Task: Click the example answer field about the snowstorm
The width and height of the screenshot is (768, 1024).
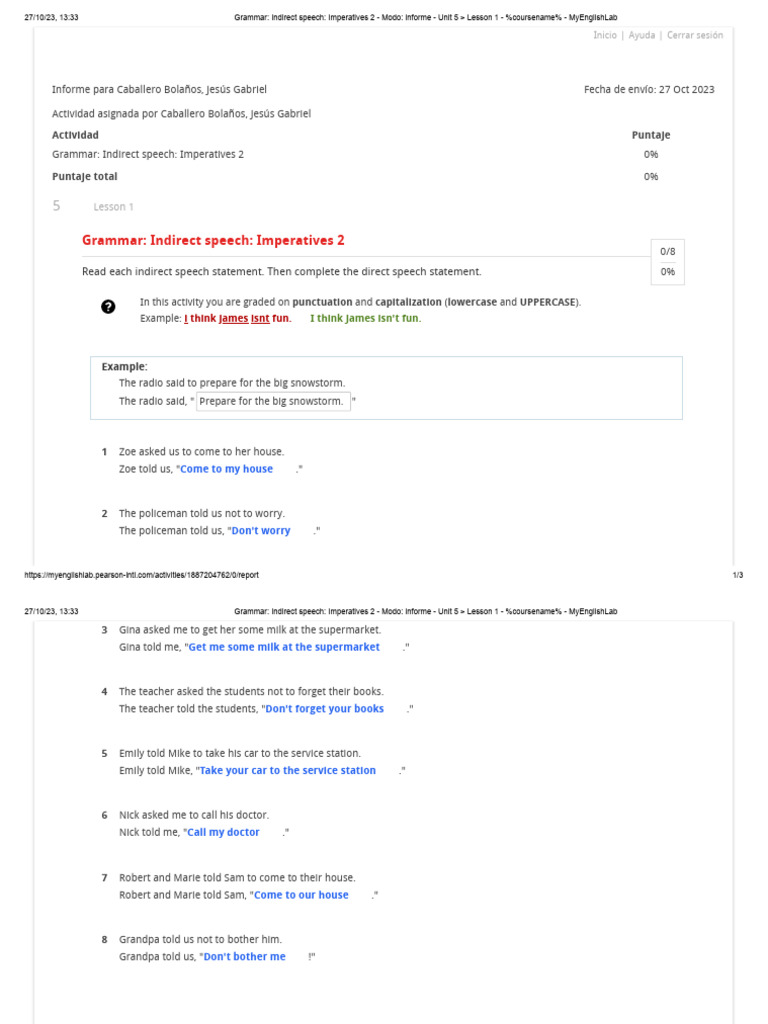Action: click(272, 402)
